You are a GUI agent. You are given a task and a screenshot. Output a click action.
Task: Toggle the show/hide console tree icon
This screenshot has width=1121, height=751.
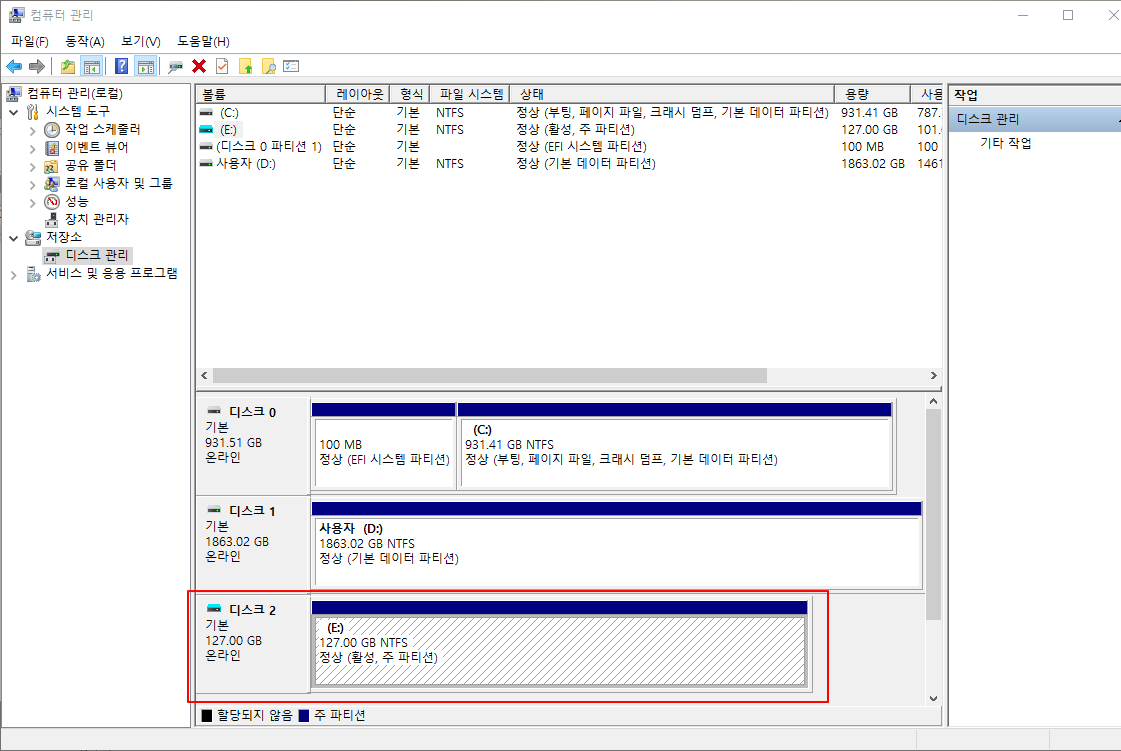click(92, 67)
